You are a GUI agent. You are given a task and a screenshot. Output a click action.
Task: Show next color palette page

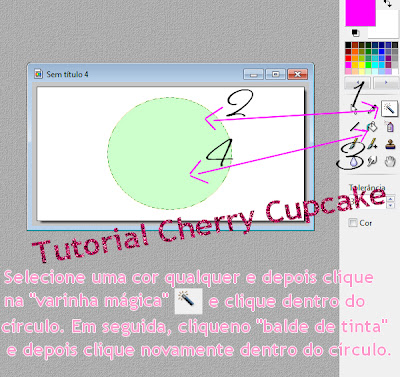click(386, 82)
